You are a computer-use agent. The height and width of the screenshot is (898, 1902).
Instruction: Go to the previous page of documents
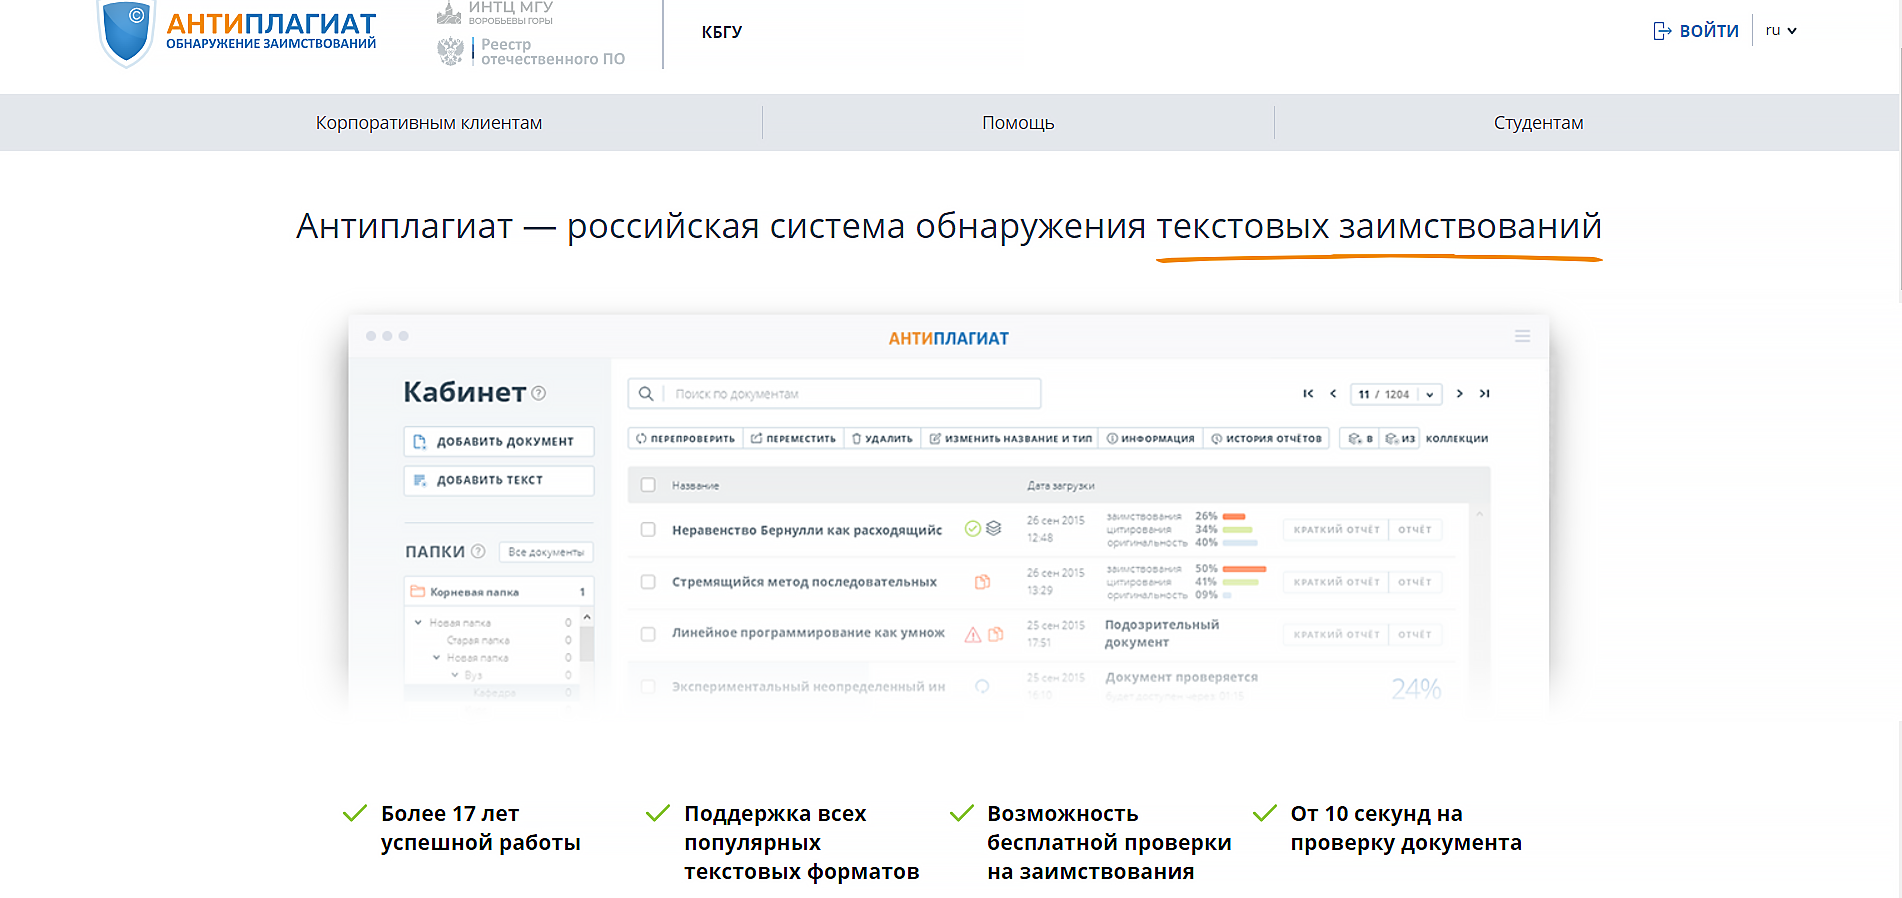point(1333,394)
